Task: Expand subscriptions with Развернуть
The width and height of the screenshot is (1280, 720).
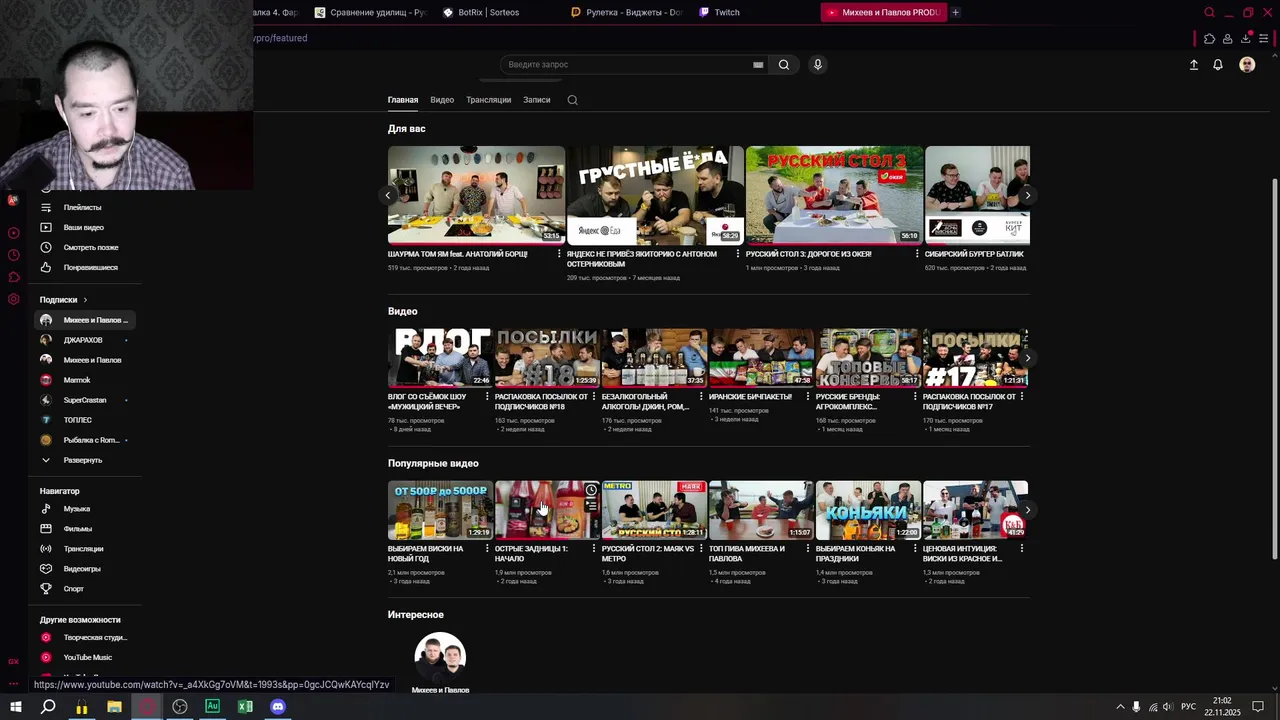Action: pos(82,460)
